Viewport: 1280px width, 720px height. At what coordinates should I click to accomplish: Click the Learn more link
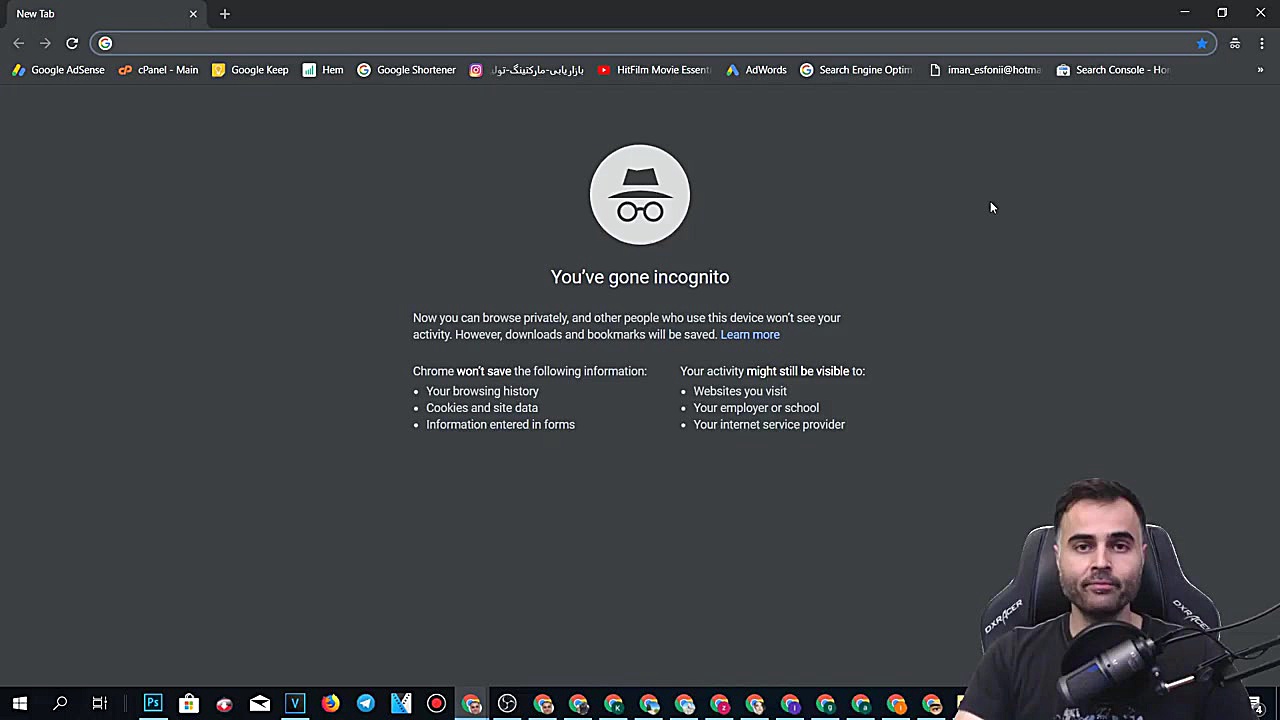(750, 335)
